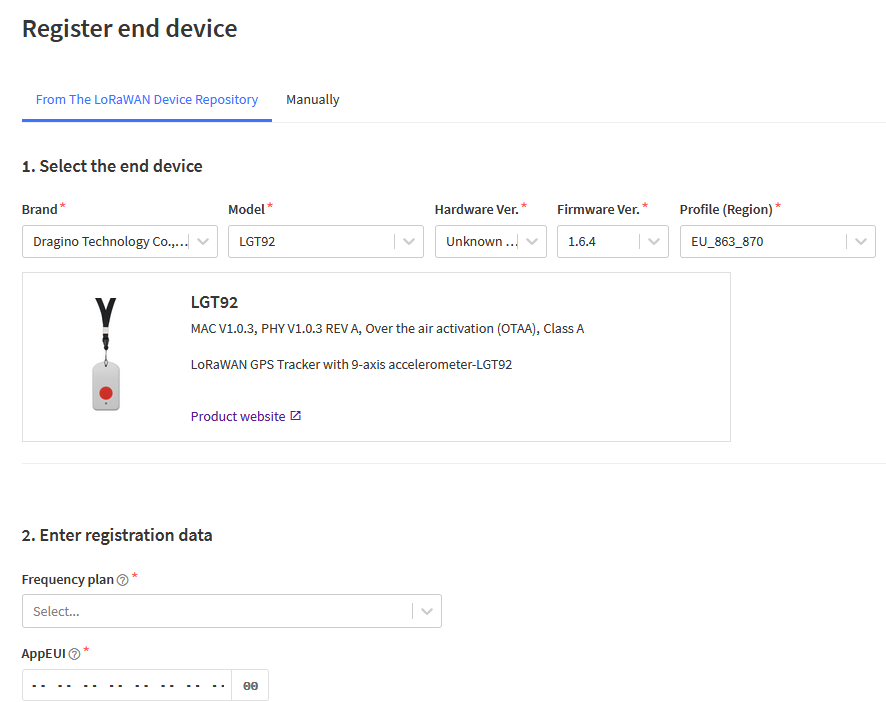The height and width of the screenshot is (702, 886).
Task: Click the AppEUI input field
Action: pos(127,686)
